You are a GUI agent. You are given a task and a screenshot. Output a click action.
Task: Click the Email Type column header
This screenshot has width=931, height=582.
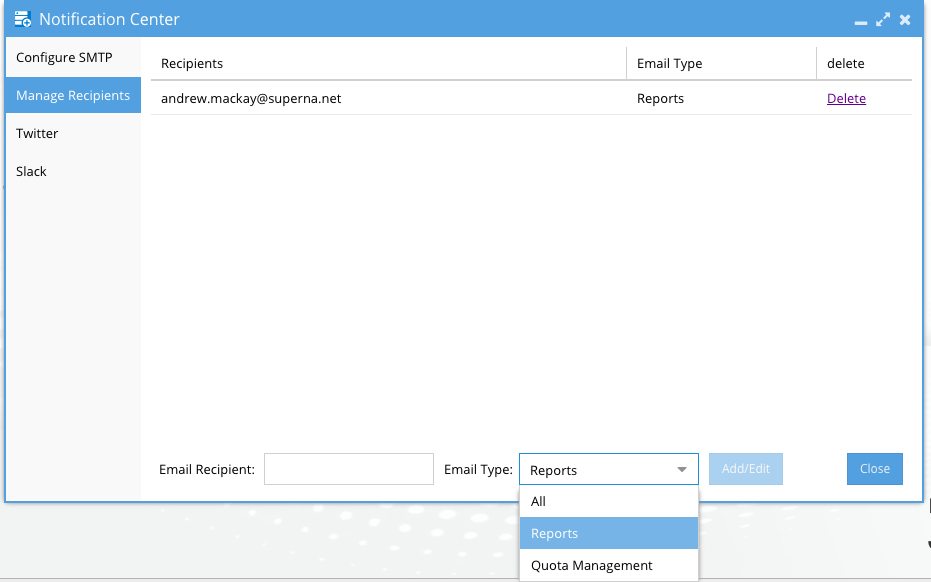[669, 64]
